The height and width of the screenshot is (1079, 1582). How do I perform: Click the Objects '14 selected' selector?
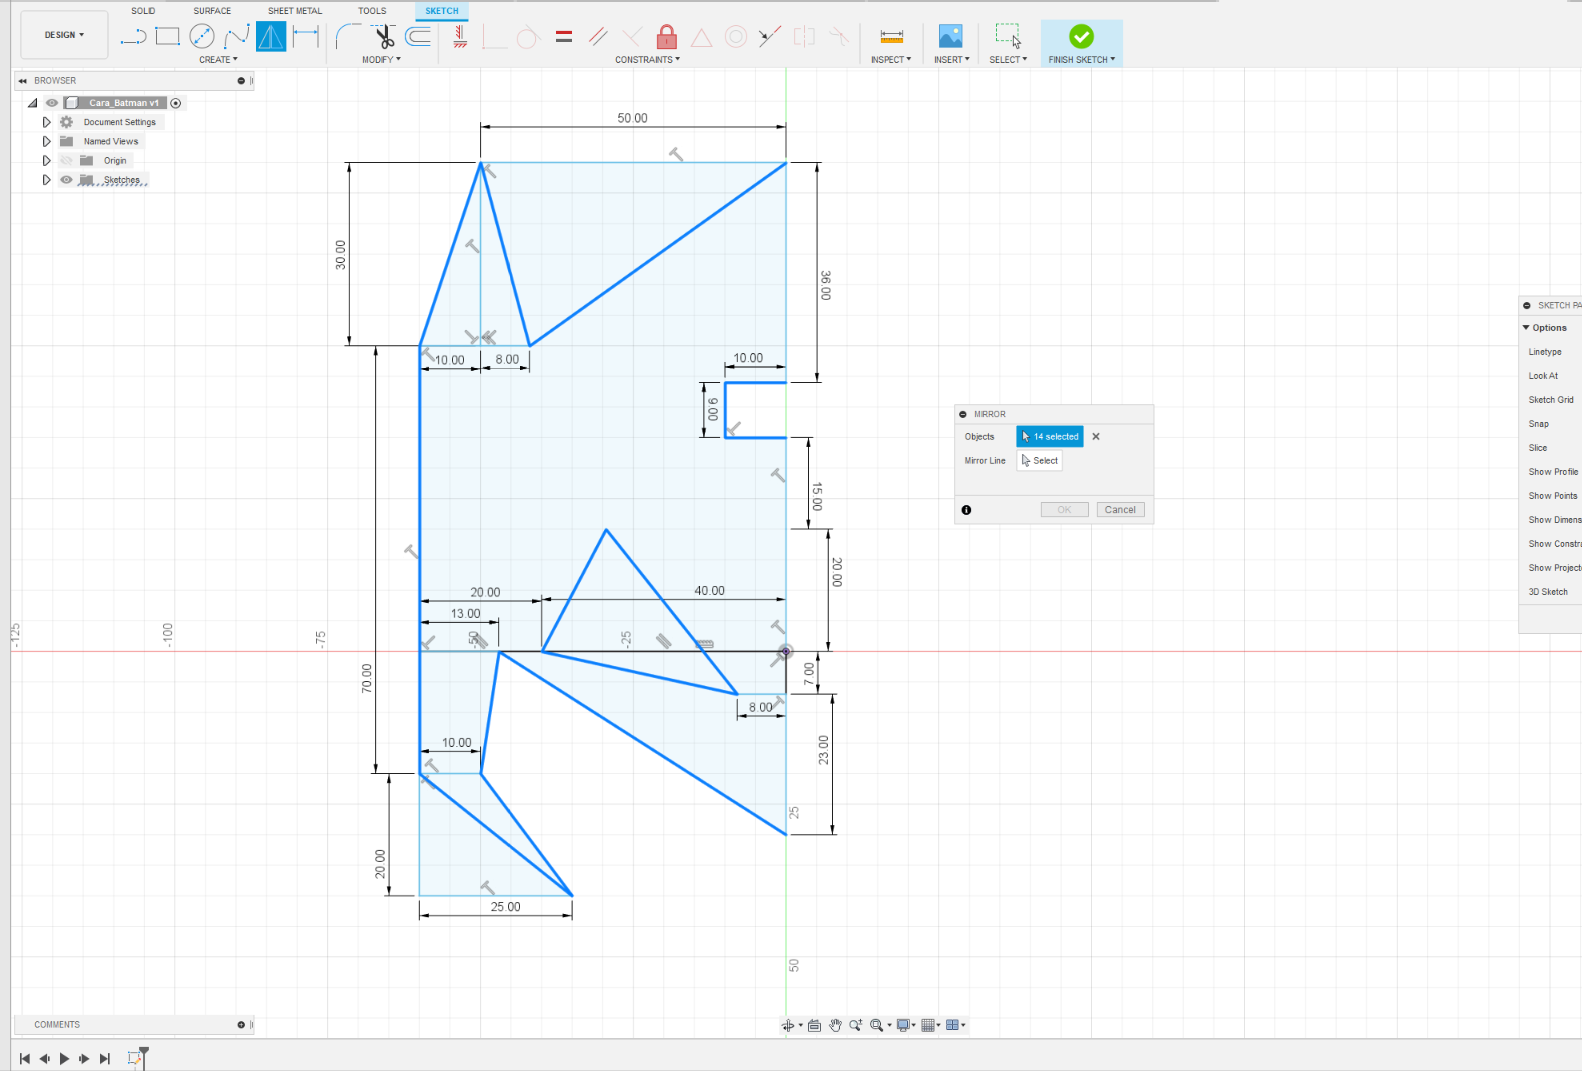coord(1050,437)
